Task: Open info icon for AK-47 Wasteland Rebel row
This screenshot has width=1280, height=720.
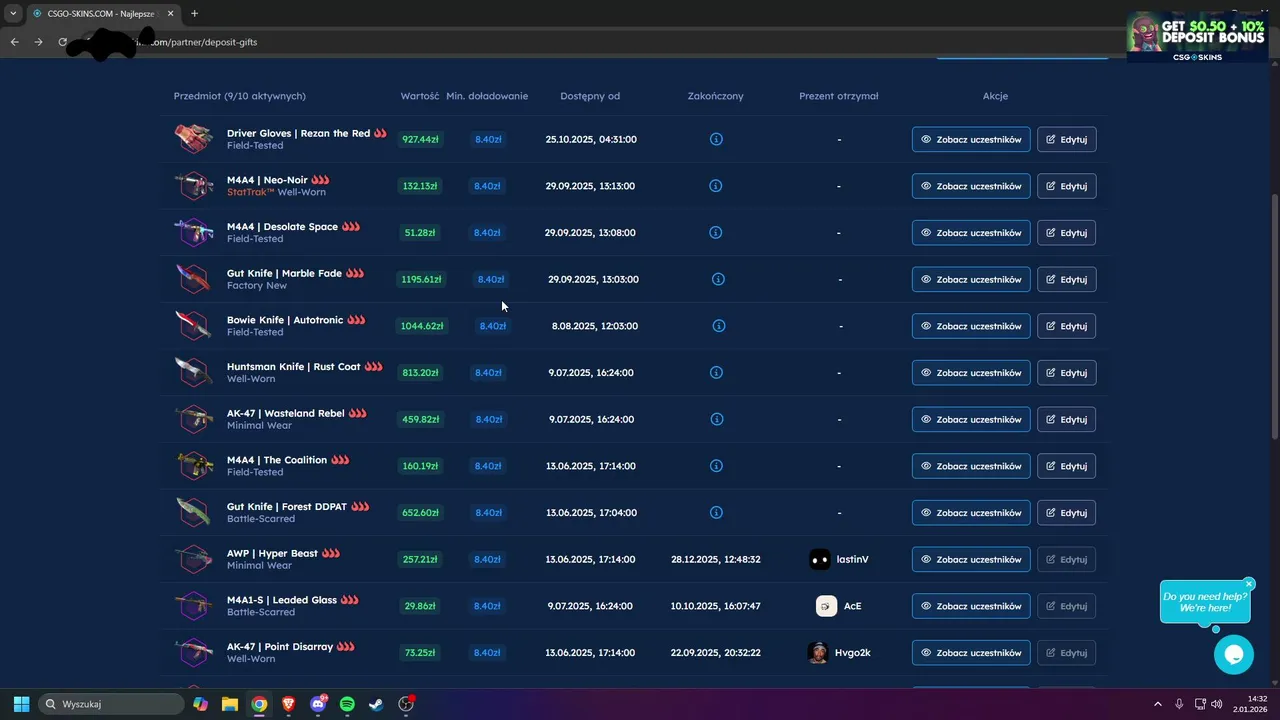Action: pos(716,419)
